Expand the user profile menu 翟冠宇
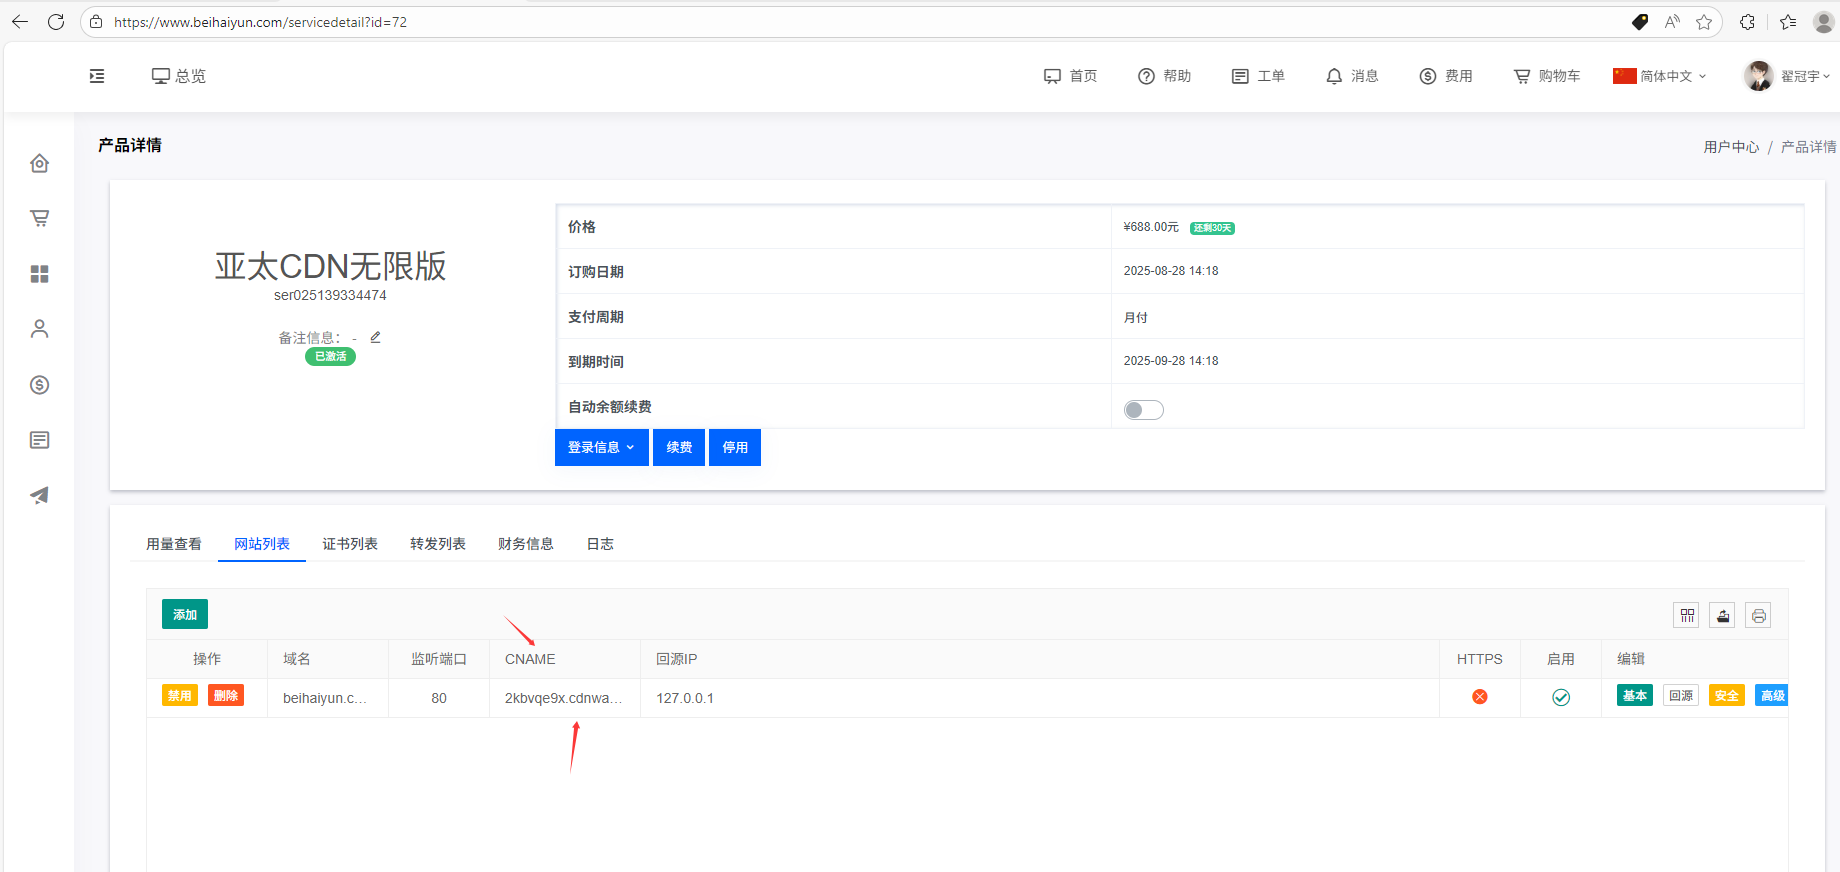The height and width of the screenshot is (872, 1840). (x=1787, y=76)
